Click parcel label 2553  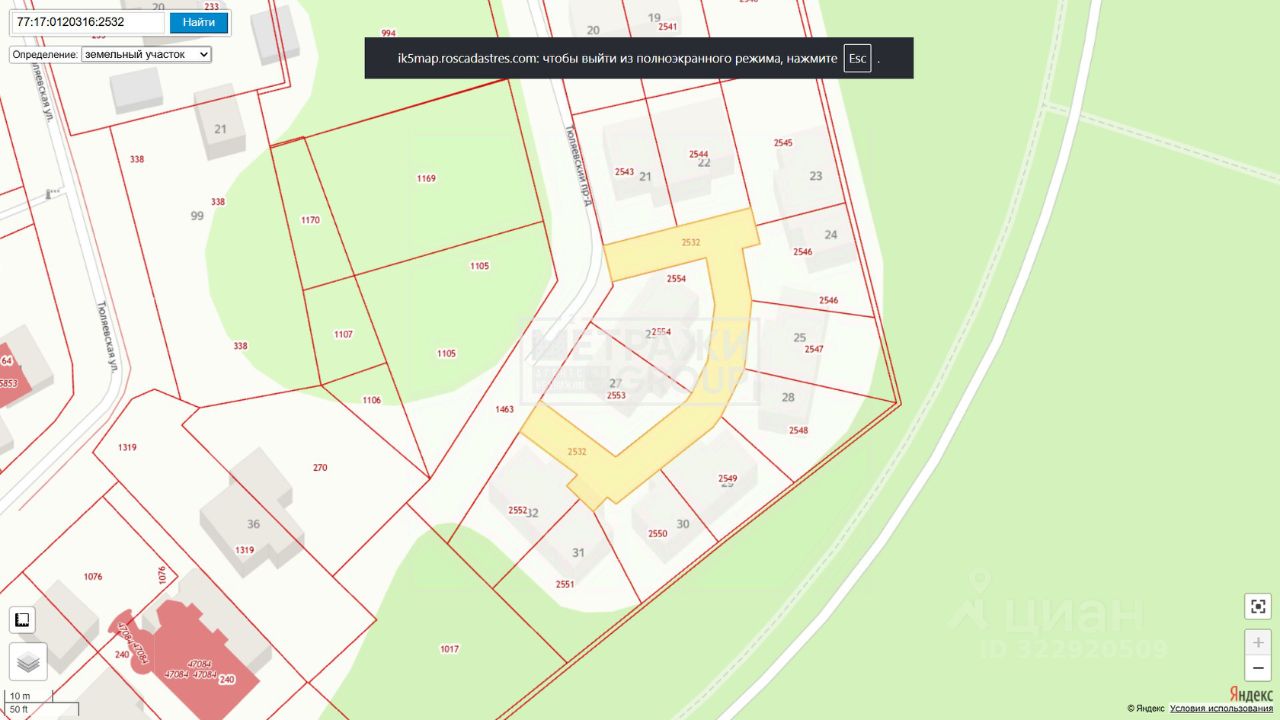click(x=616, y=395)
